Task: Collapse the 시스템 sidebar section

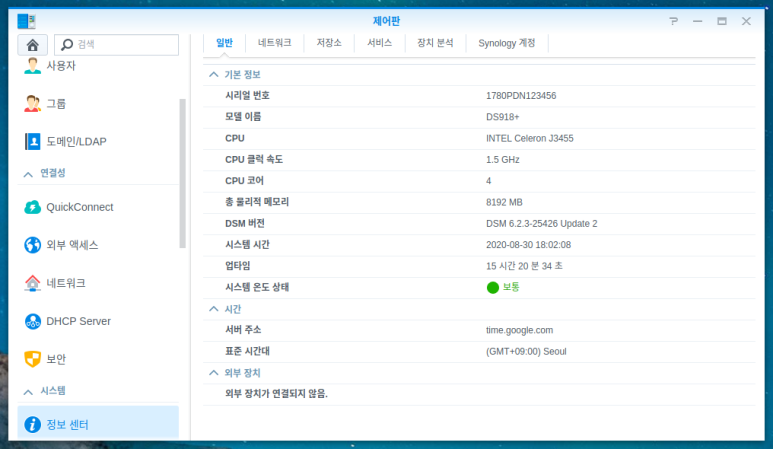Action: pyautogui.click(x=28, y=392)
